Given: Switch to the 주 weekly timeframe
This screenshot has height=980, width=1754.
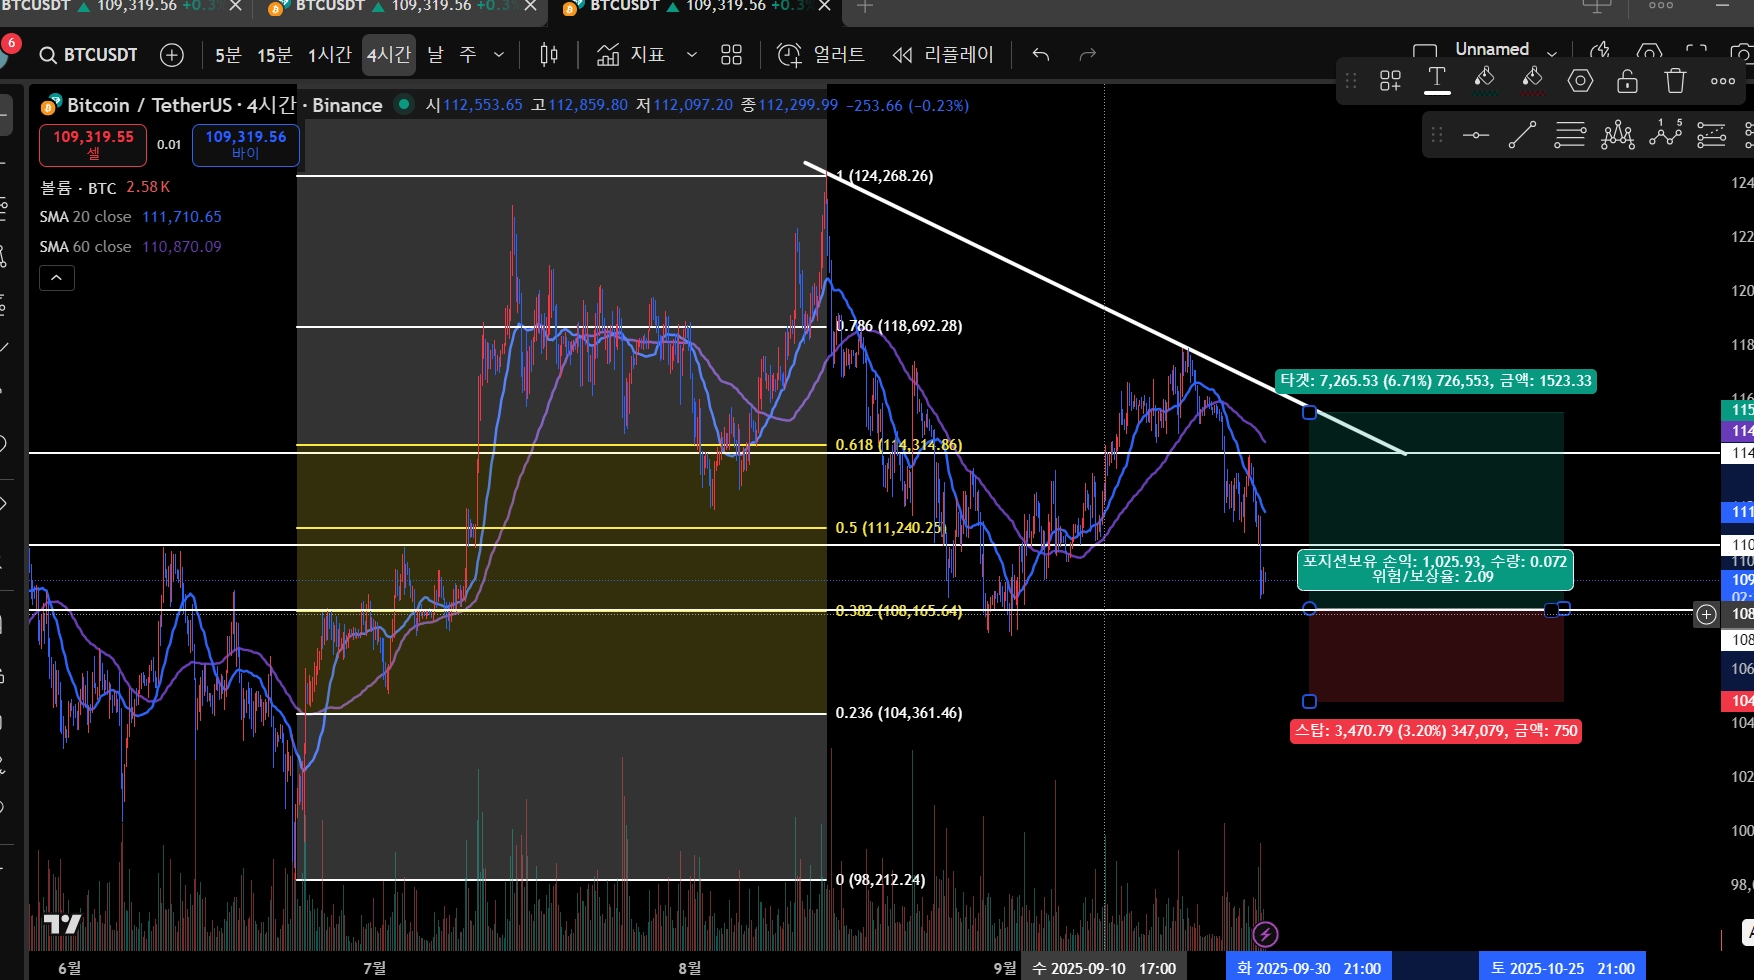Looking at the screenshot, I should 468,55.
